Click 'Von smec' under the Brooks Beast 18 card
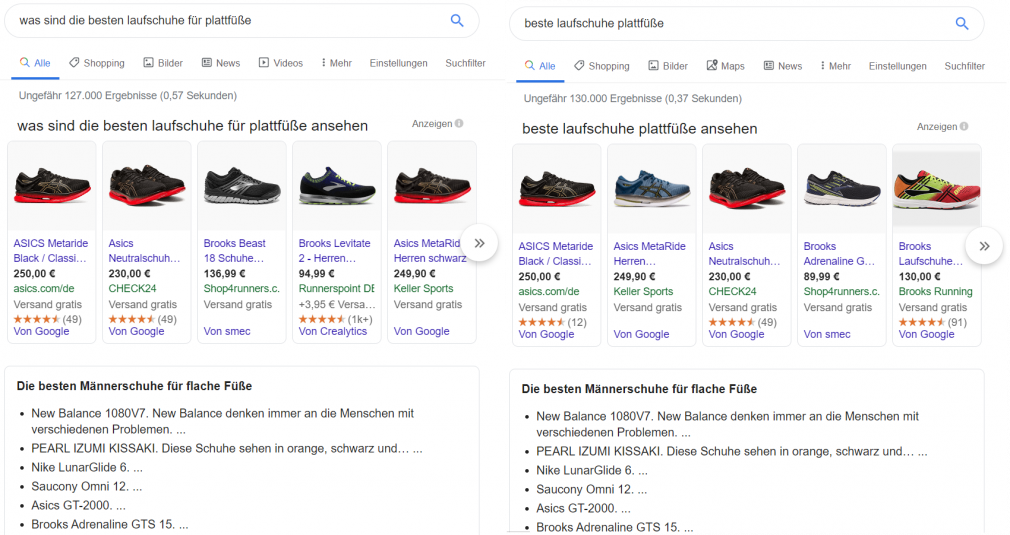The height and width of the screenshot is (535, 1010). (227, 332)
